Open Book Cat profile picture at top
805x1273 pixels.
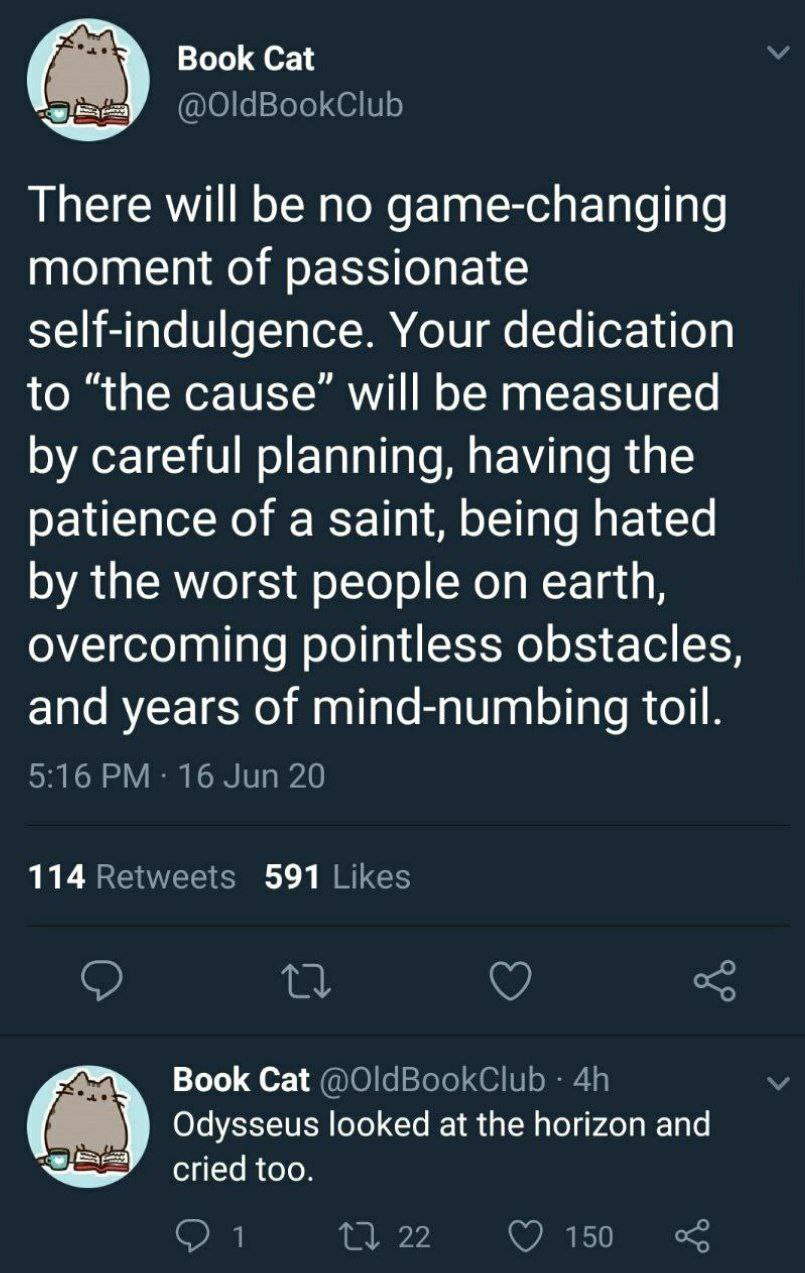88,80
